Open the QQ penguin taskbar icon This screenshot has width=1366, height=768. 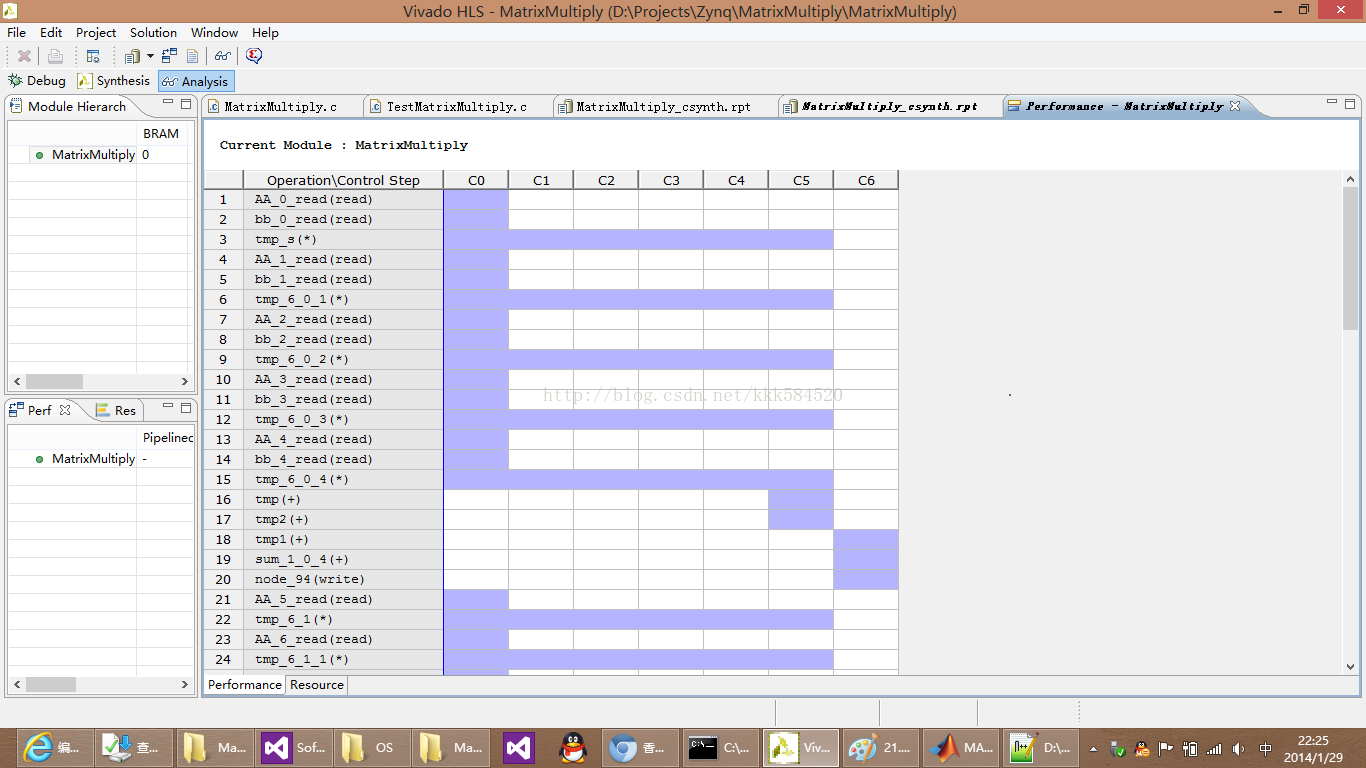[572, 747]
